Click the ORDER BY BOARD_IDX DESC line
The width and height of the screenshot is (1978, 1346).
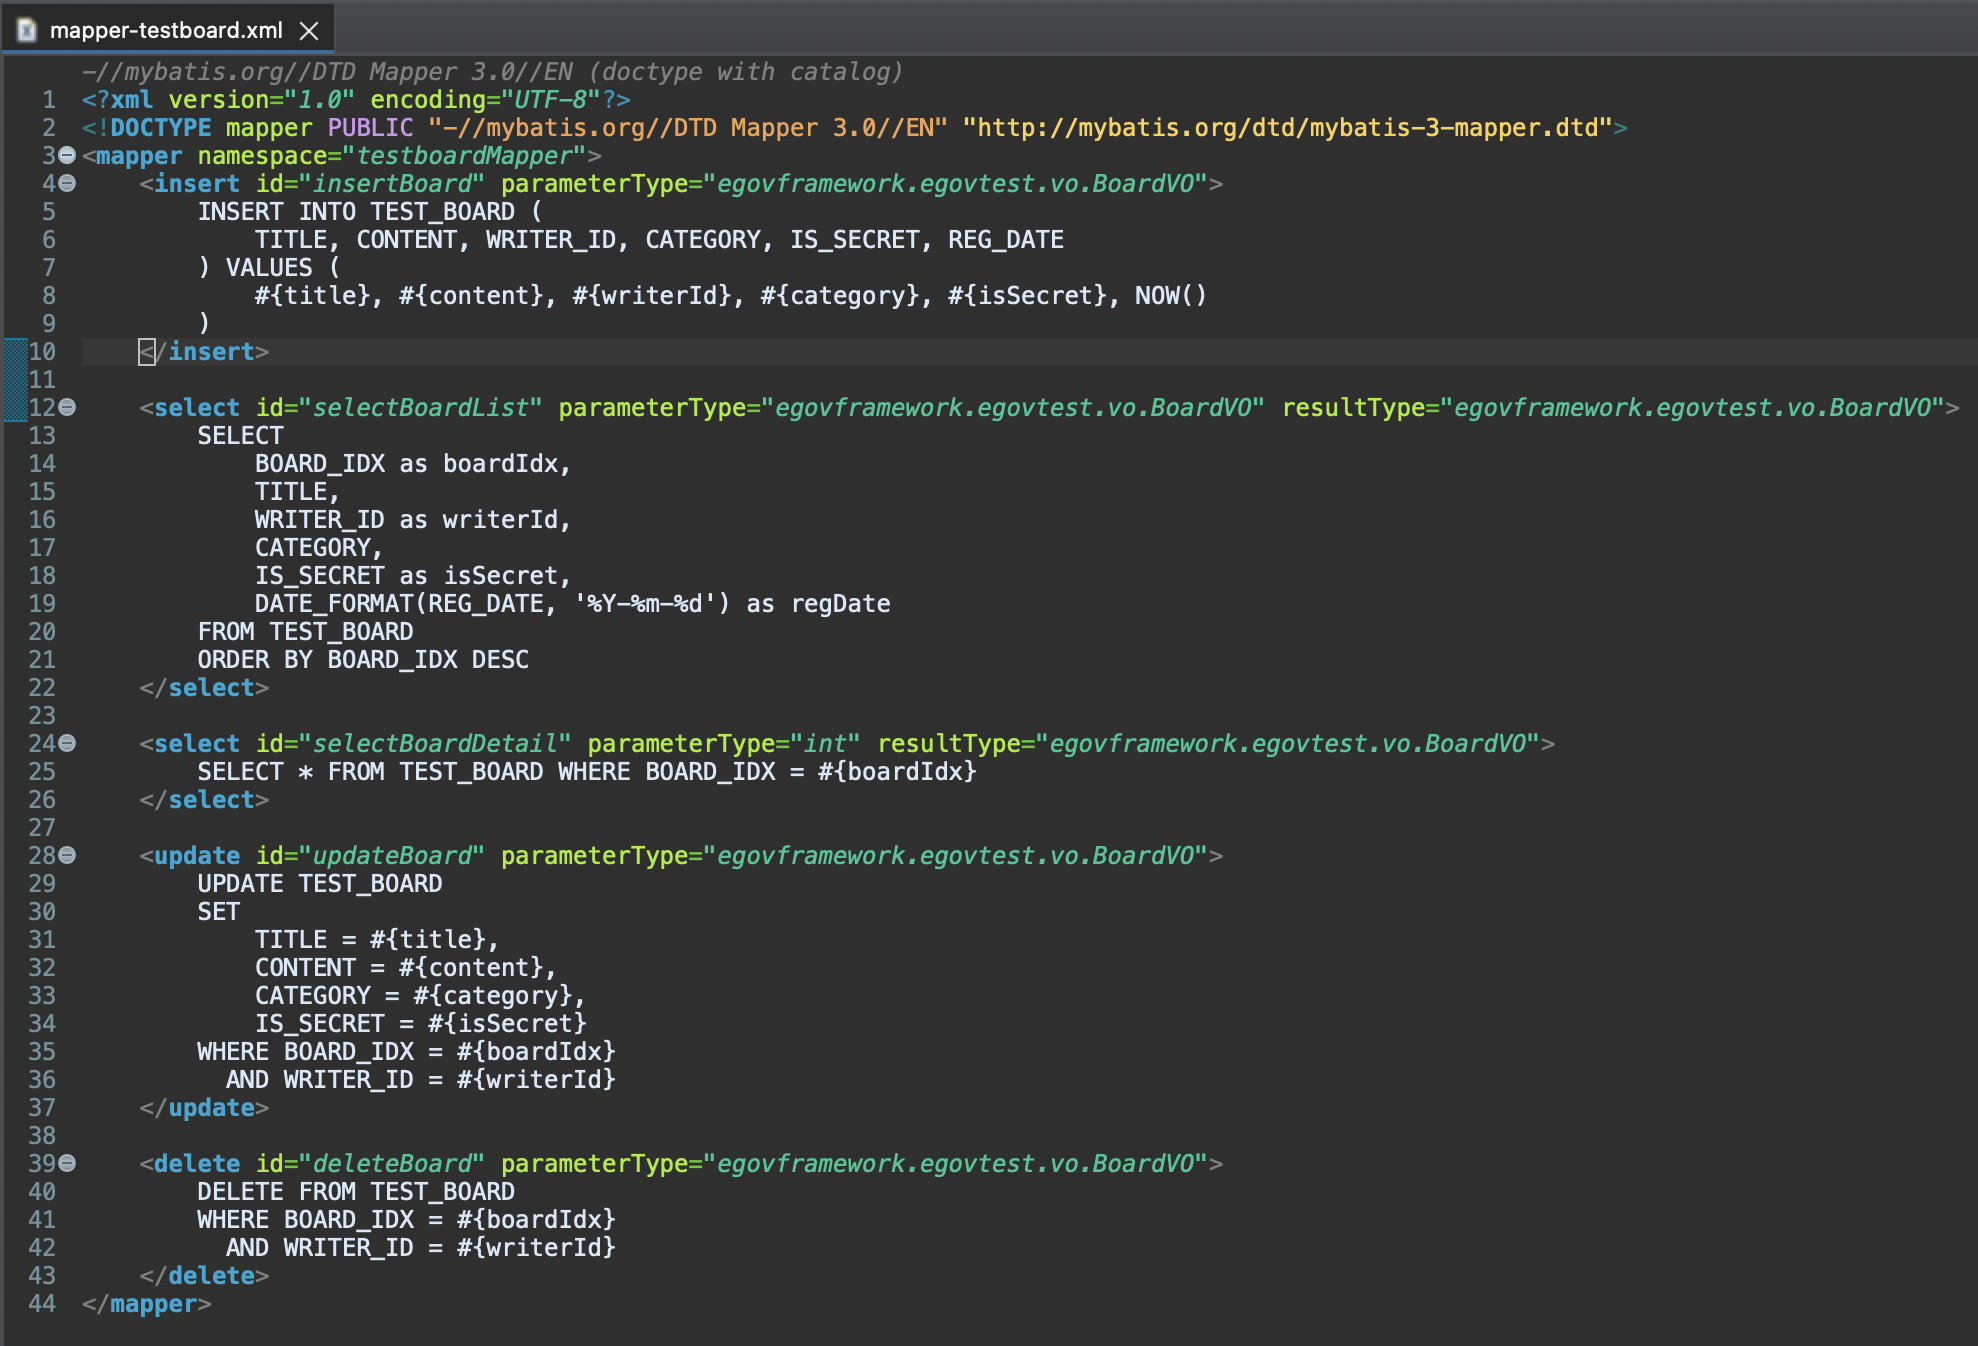[x=362, y=659]
